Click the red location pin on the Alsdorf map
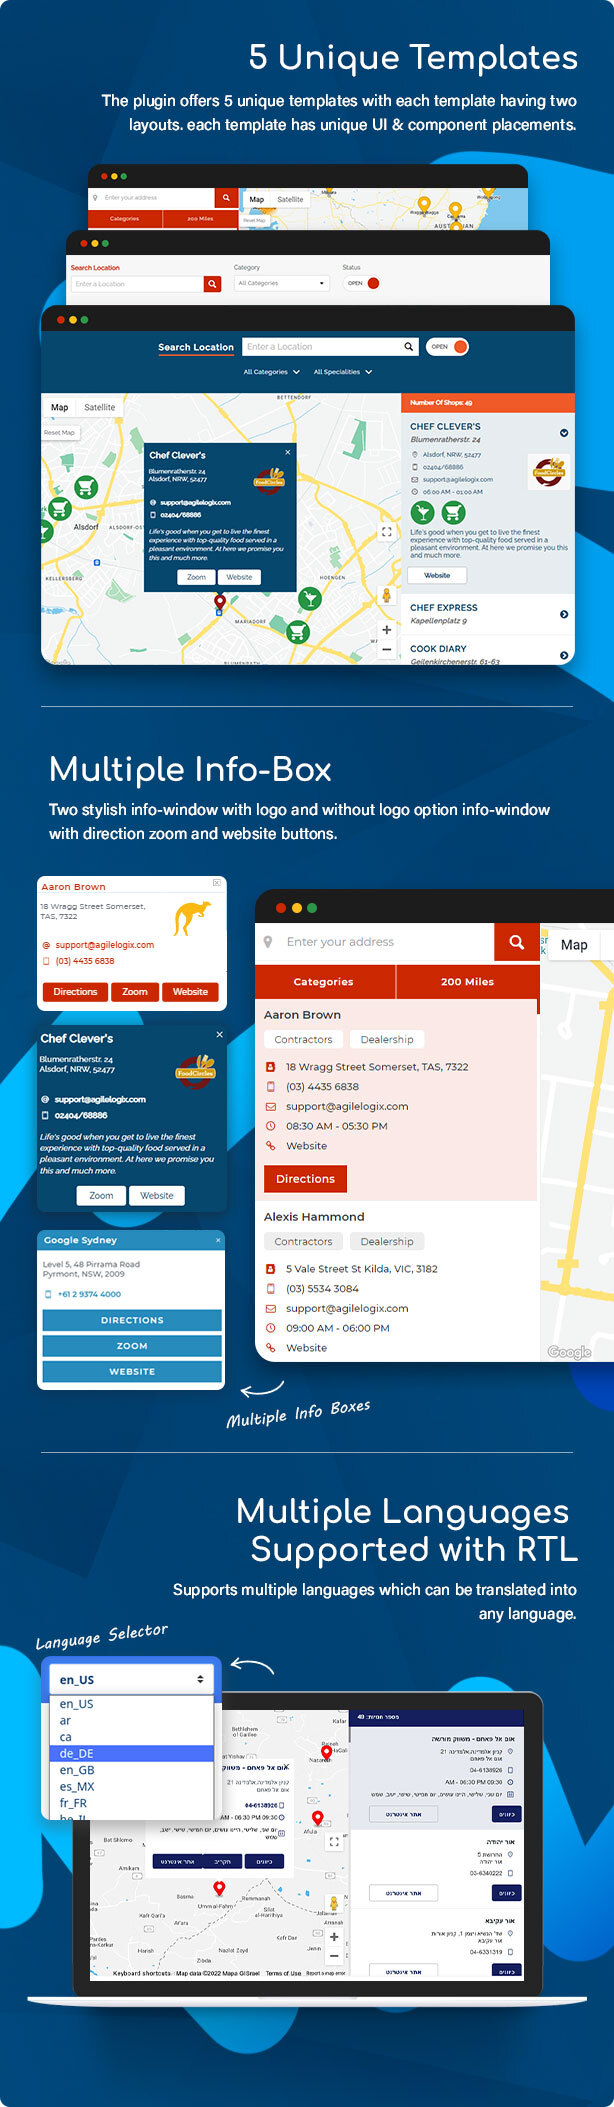Screen dimensions: 614x2107 click(220, 601)
